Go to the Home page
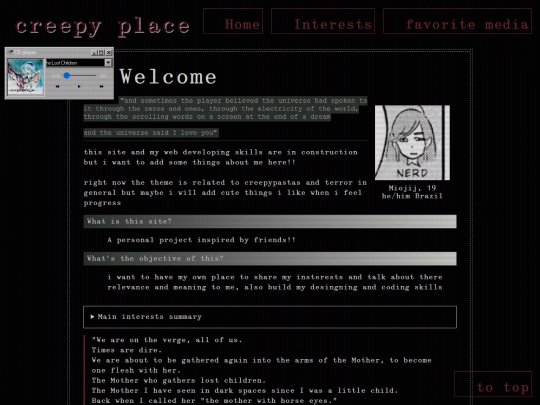The height and width of the screenshot is (405, 540). (233, 21)
